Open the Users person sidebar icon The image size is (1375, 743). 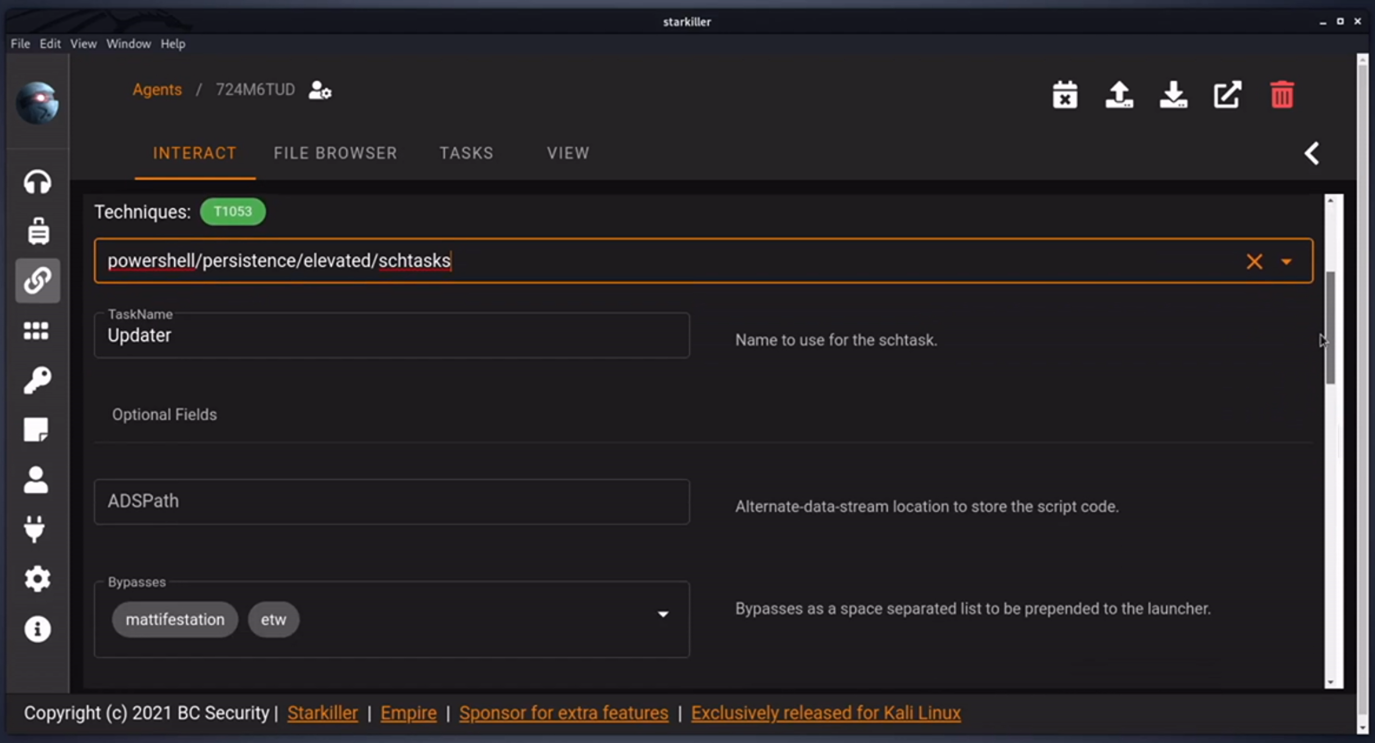[x=36, y=480]
